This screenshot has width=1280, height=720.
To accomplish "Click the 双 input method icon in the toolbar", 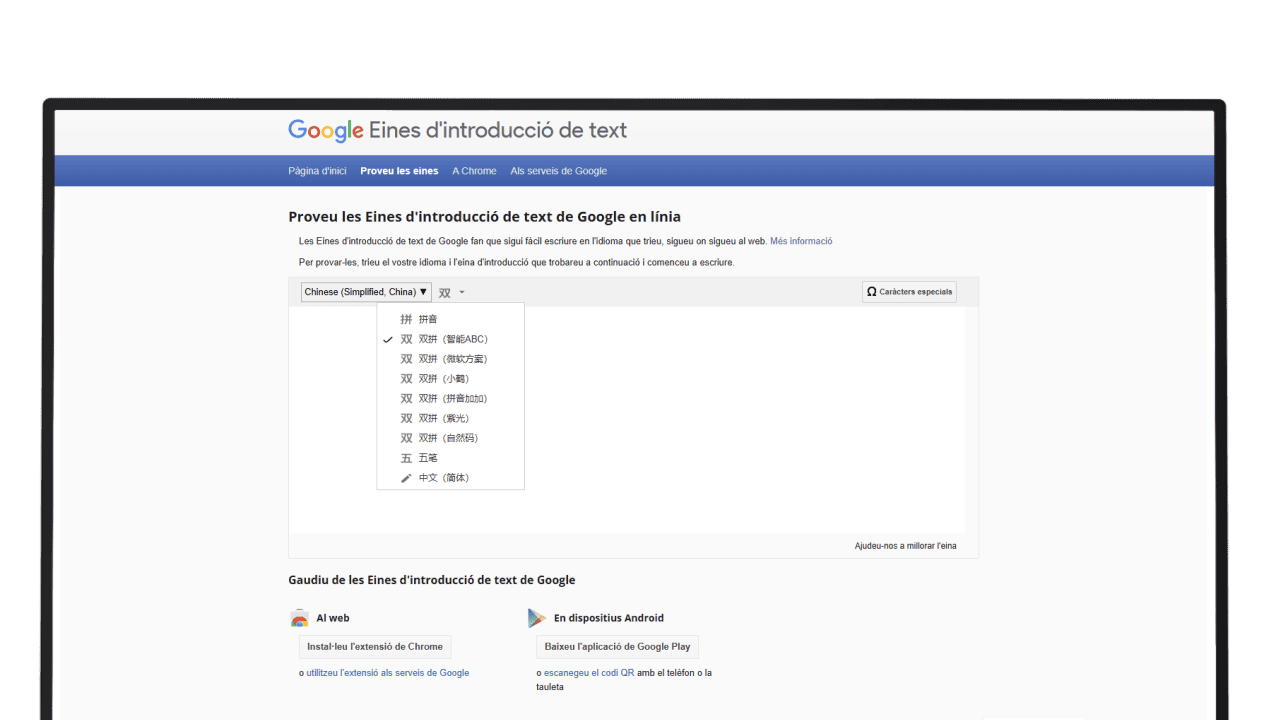I will click(445, 291).
